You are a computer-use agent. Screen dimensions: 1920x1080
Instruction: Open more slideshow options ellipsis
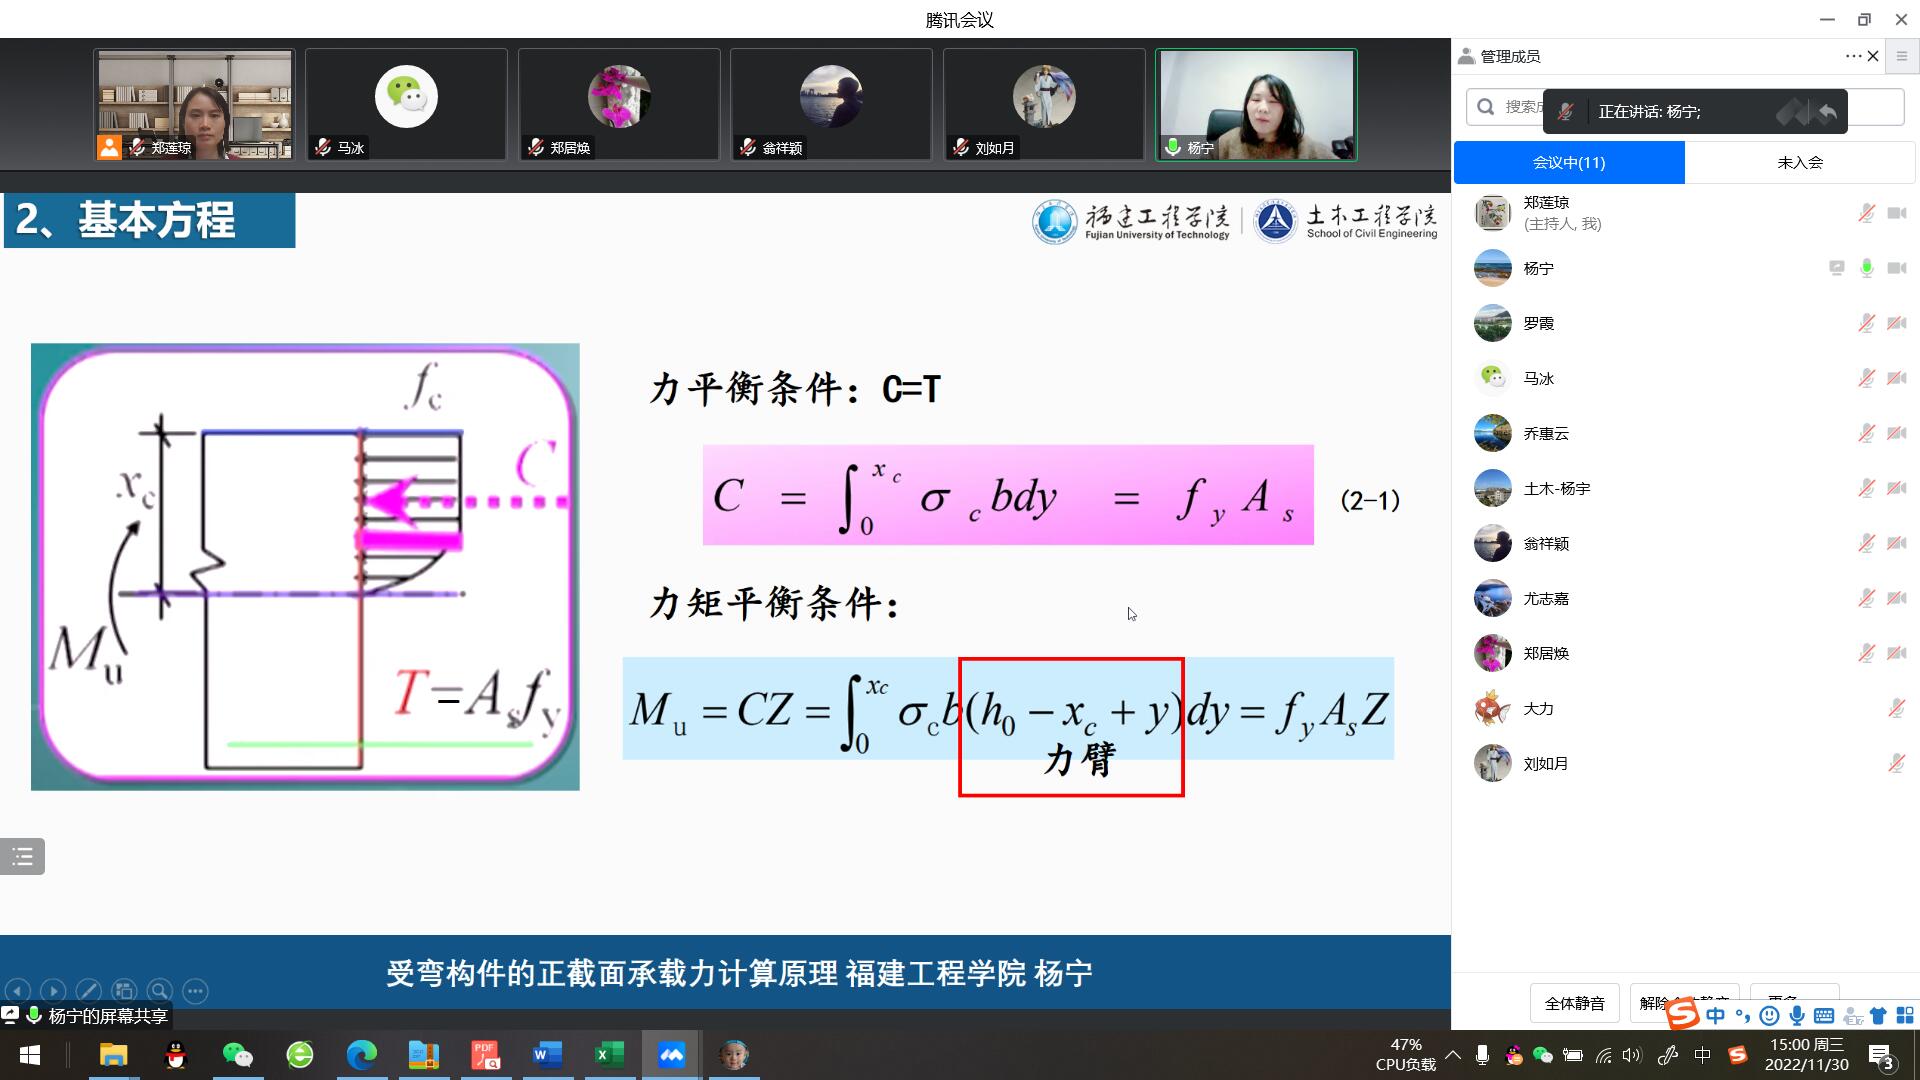click(x=195, y=991)
